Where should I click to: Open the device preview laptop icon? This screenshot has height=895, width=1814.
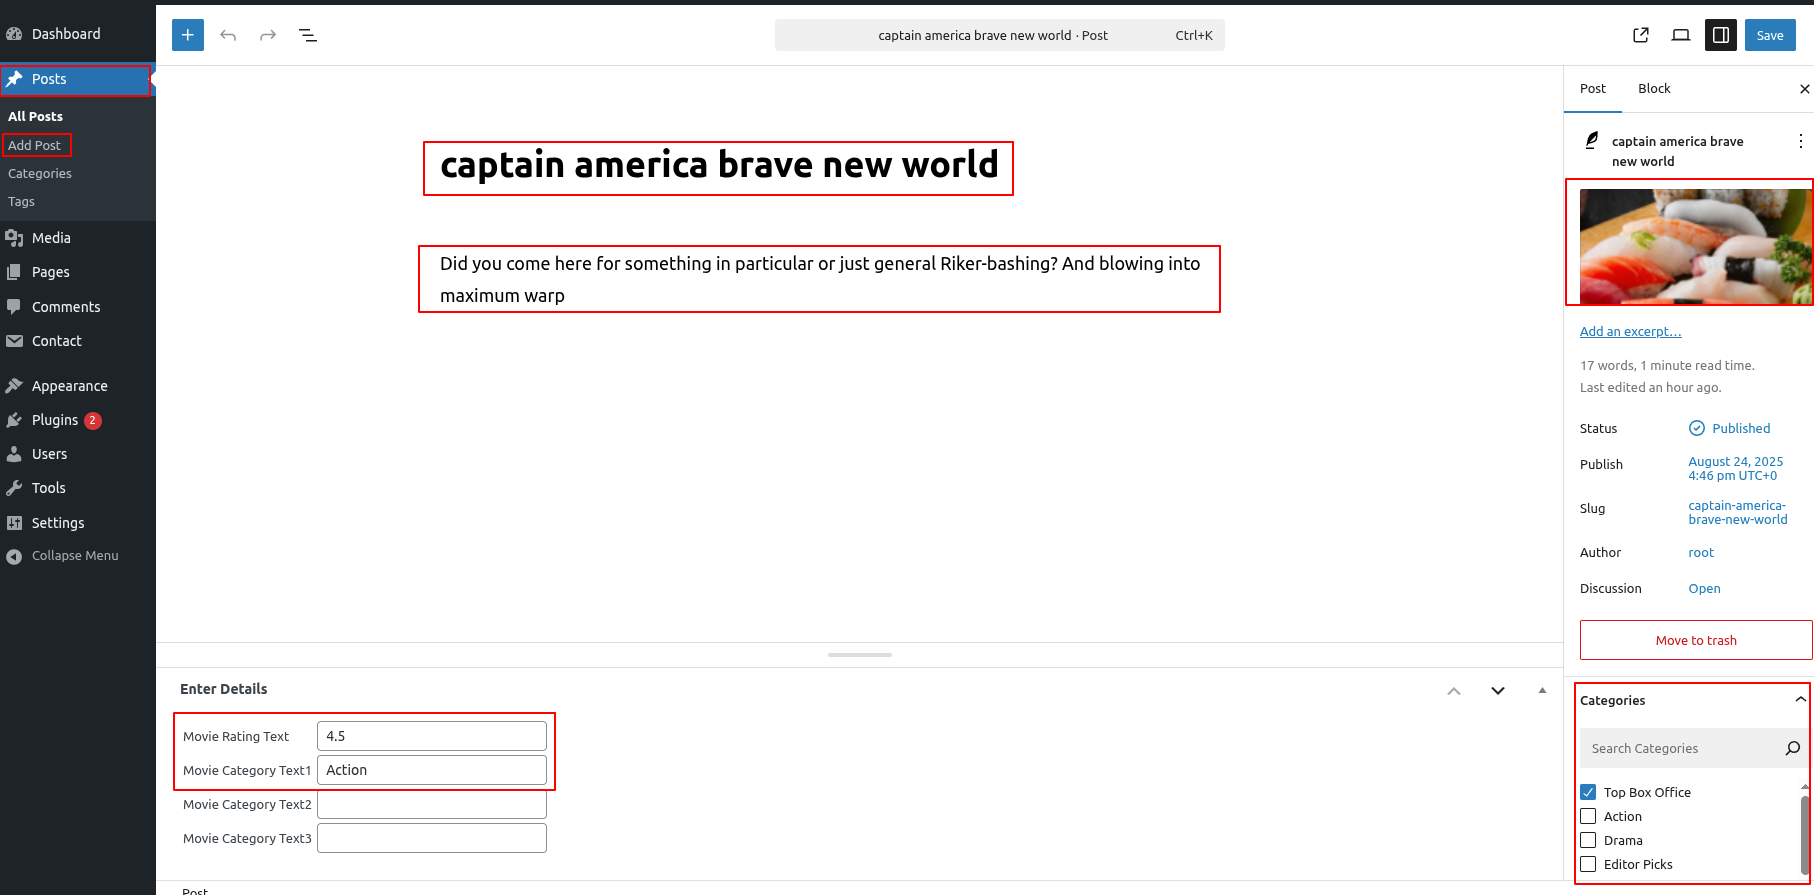1681,35
